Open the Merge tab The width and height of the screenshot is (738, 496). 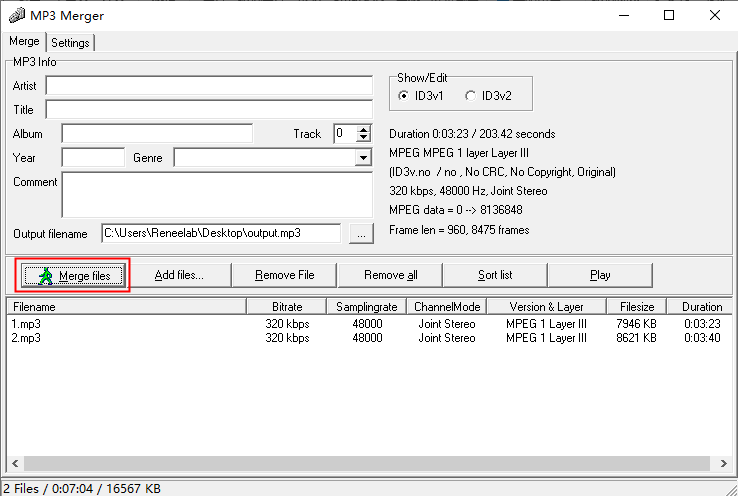click(24, 42)
